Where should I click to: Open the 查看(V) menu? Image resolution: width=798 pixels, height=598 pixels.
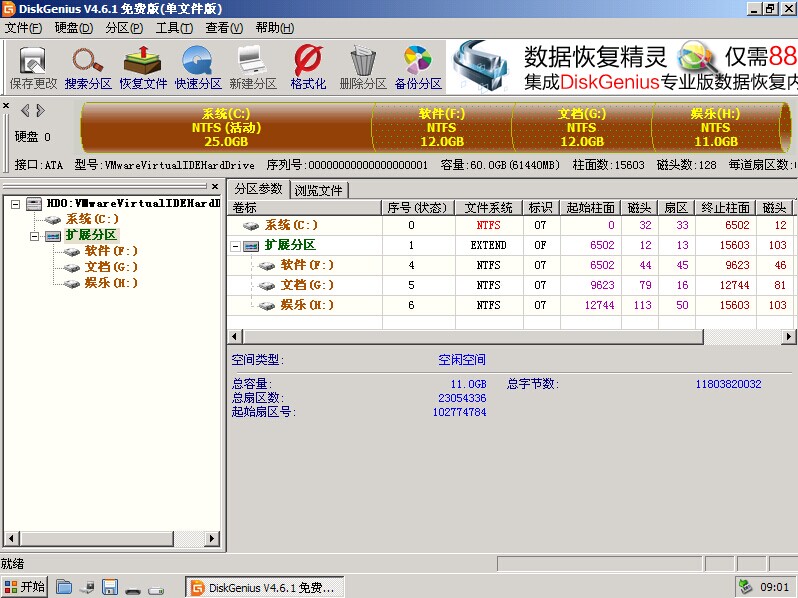coord(224,28)
